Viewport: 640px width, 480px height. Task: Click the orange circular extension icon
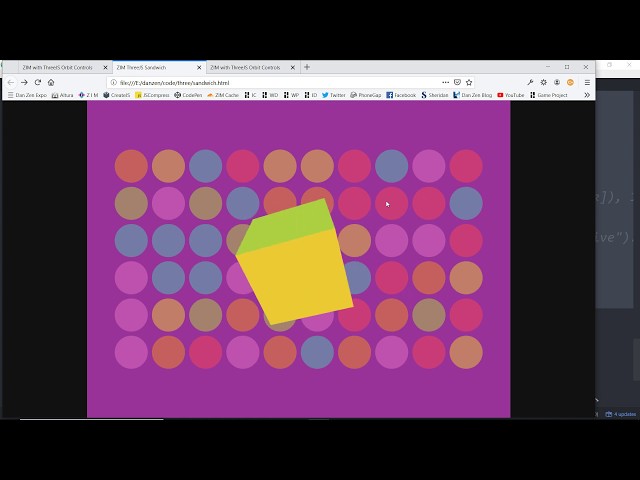570,82
